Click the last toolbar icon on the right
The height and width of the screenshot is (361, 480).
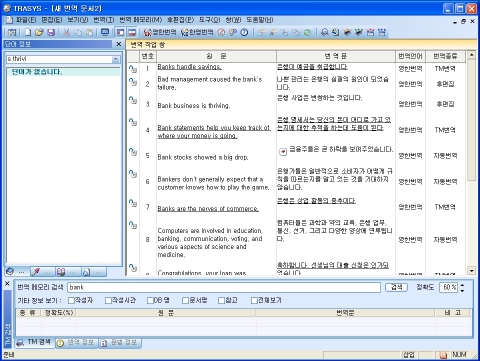382,32
